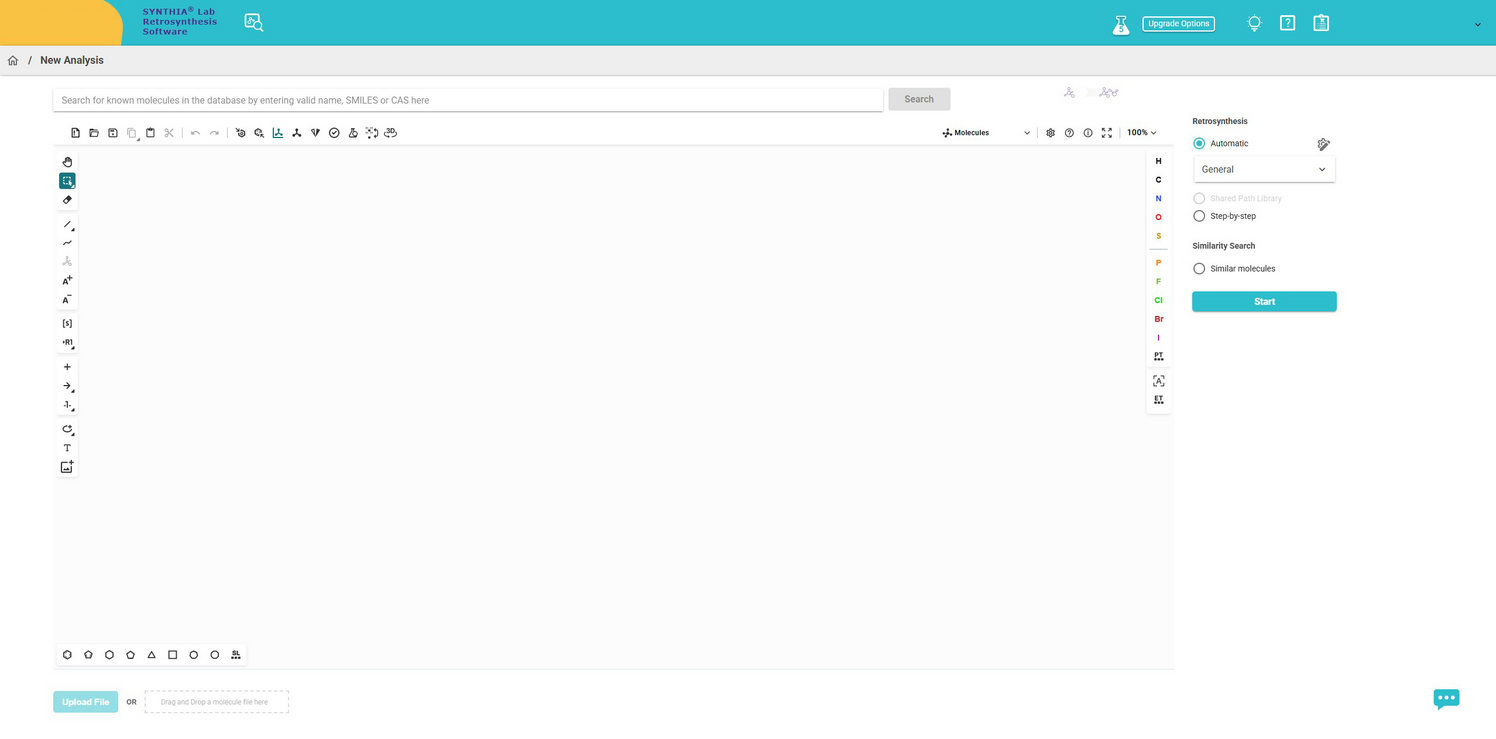1496x739 pixels.
Task: Go to the New Analysis breadcrumb
Action: 72,61
